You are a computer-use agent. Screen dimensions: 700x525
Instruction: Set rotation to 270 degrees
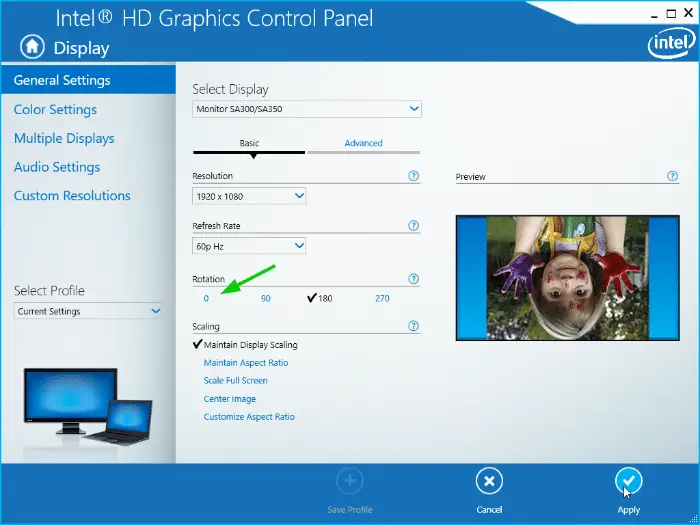382,299
